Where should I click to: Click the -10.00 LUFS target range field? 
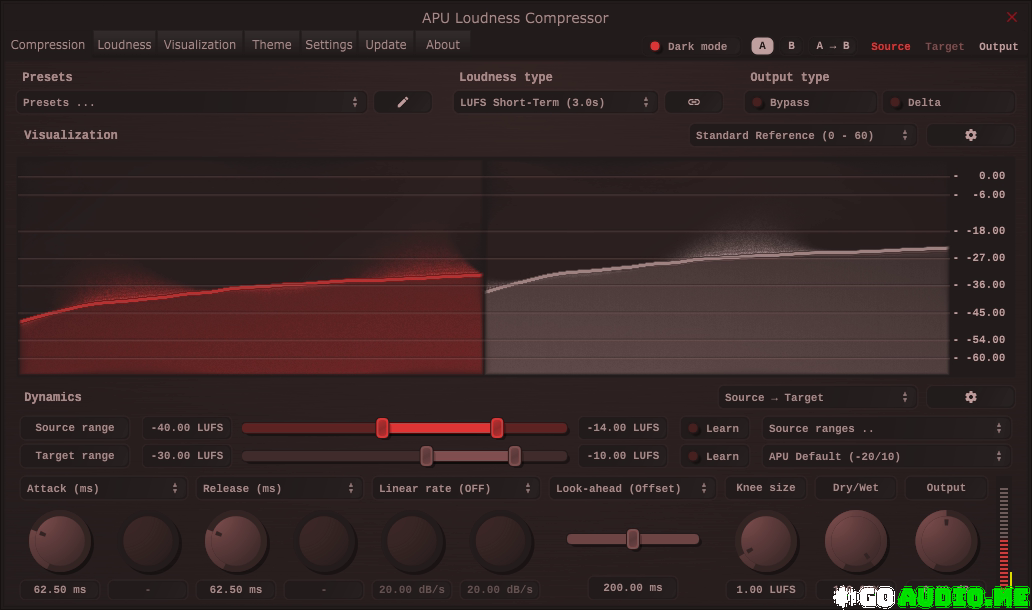(623, 455)
